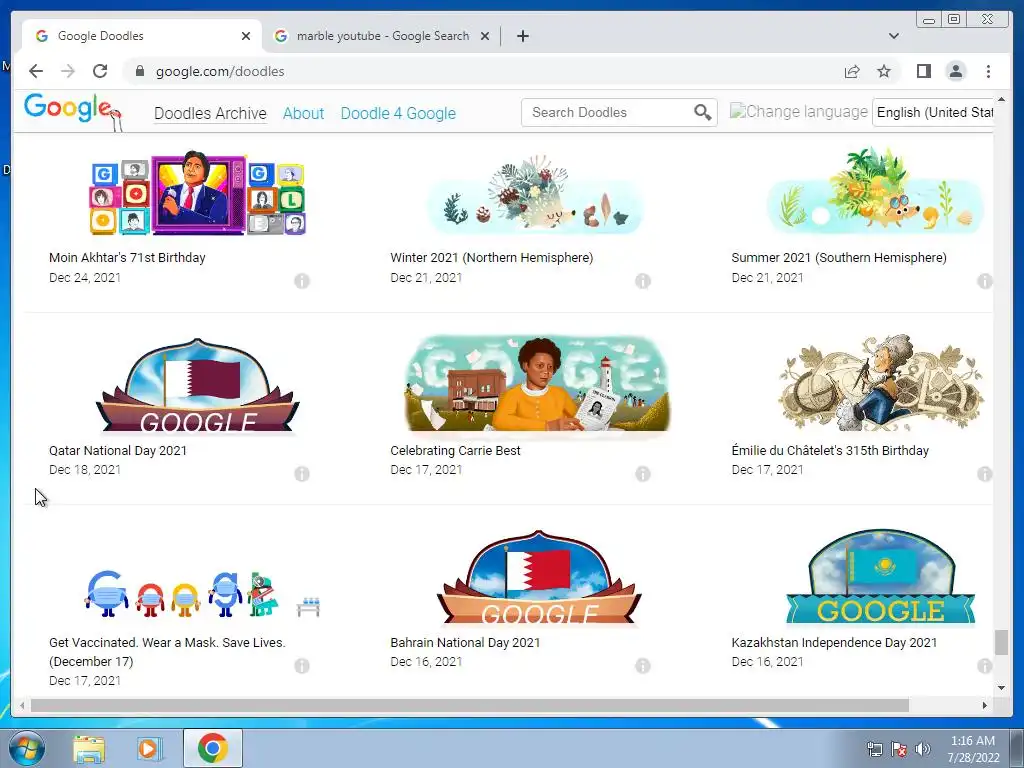Show info for Émilie du Châtelet doodle
The width and height of the screenshot is (1024, 768).
(984, 473)
